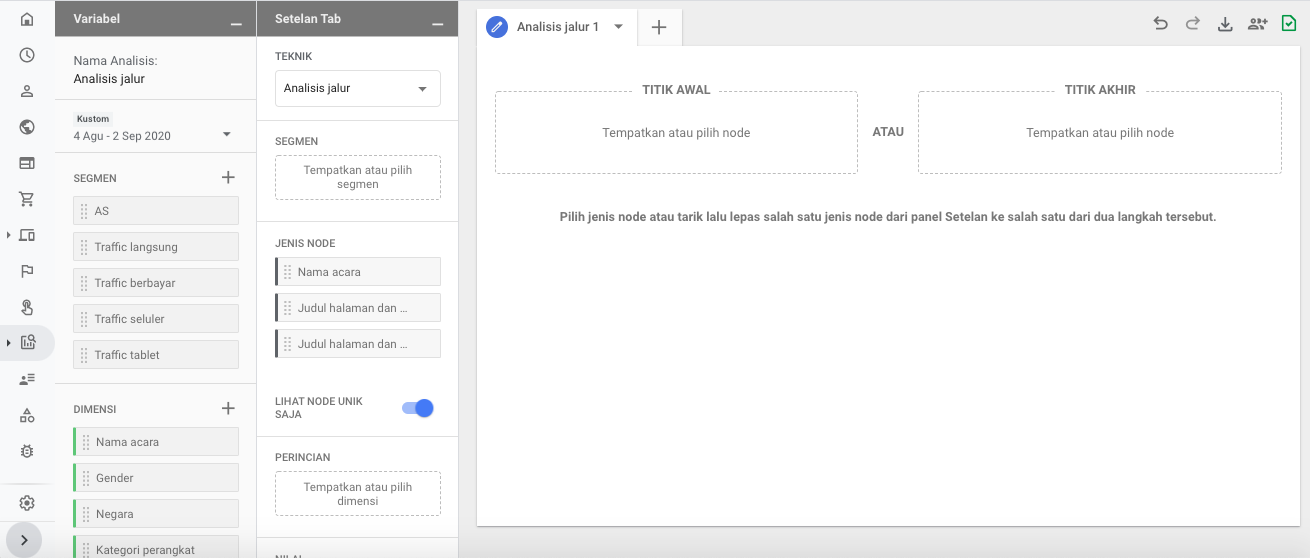Click the download export icon
1310x558 pixels.
click(x=1225, y=24)
